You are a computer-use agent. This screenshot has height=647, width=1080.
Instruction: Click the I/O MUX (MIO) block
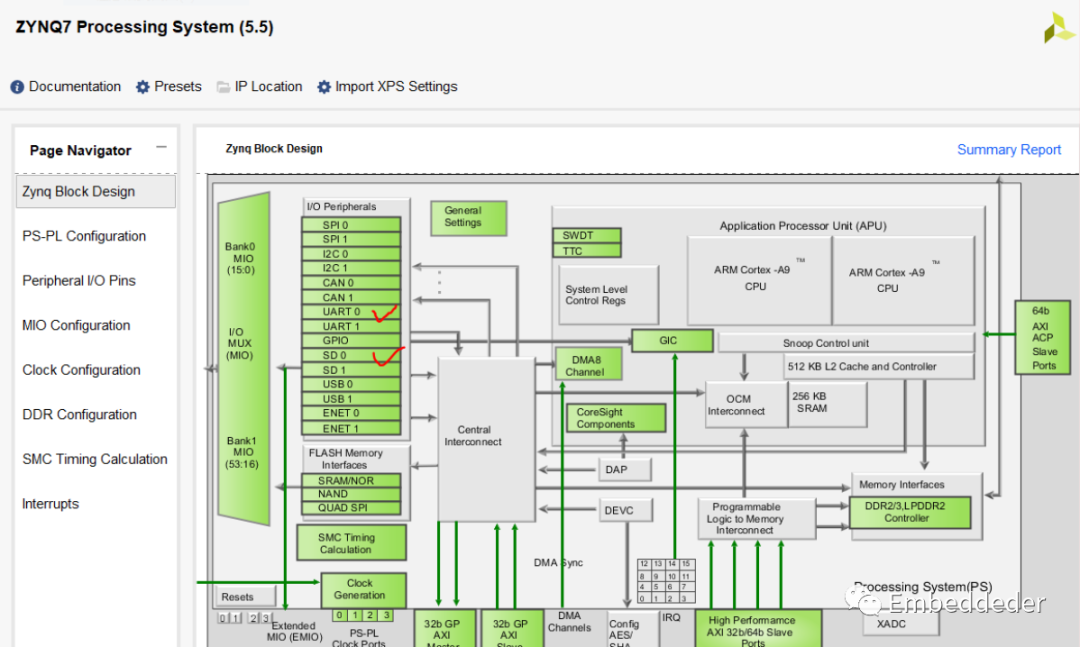coord(243,358)
